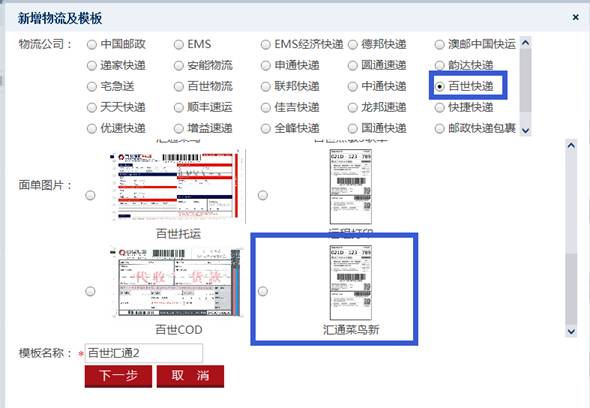Click the upper-right thermal waybill thumbnail
Image resolution: width=590 pixels, height=408 pixels.
(x=351, y=187)
